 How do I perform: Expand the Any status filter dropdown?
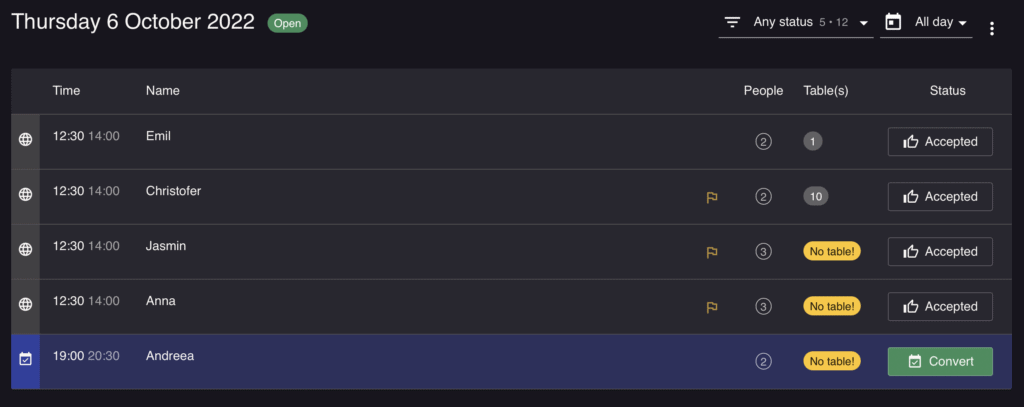[796, 23]
